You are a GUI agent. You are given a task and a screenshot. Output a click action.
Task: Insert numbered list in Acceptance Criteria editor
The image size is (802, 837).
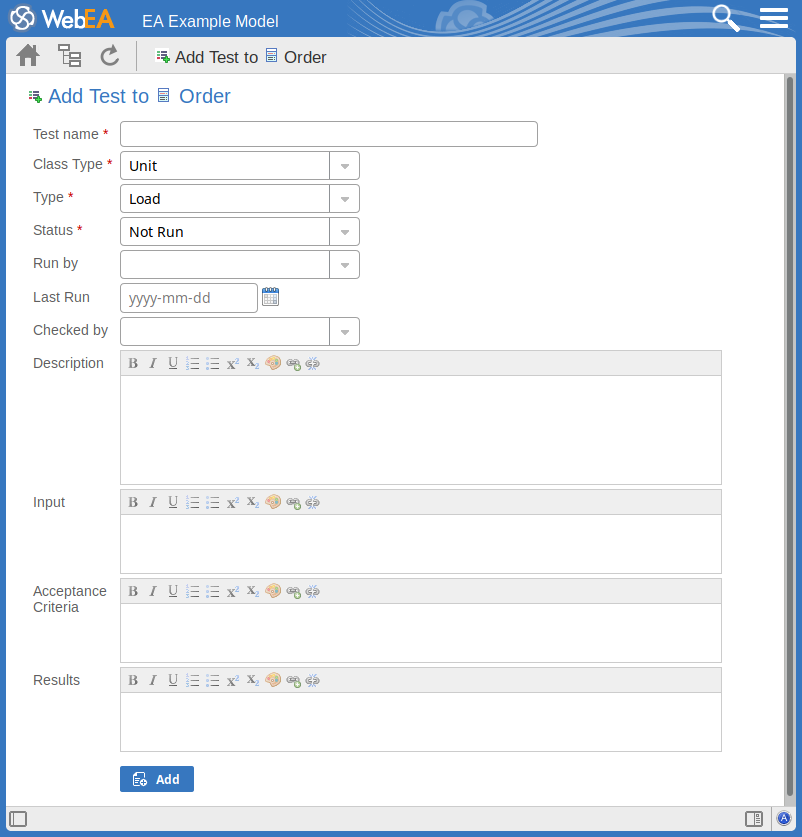[193, 592]
